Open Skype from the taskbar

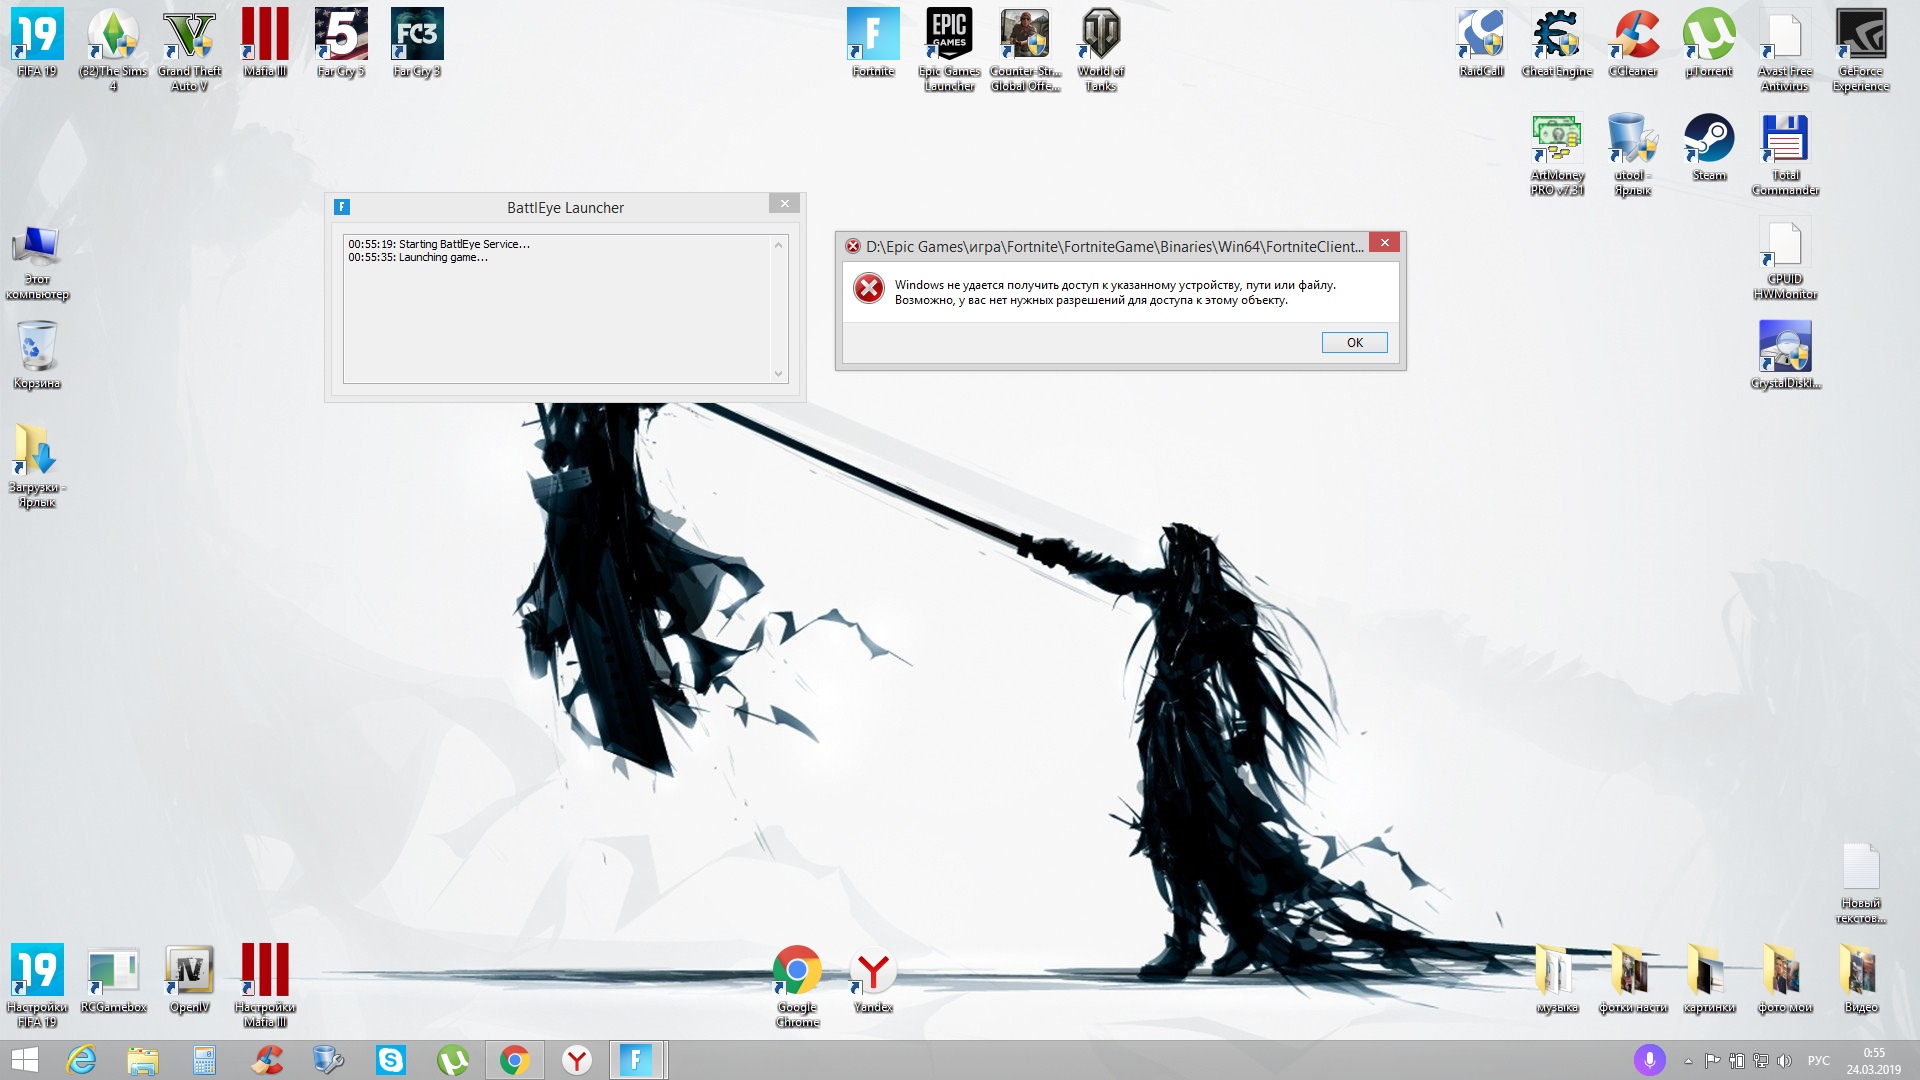[x=391, y=1060]
